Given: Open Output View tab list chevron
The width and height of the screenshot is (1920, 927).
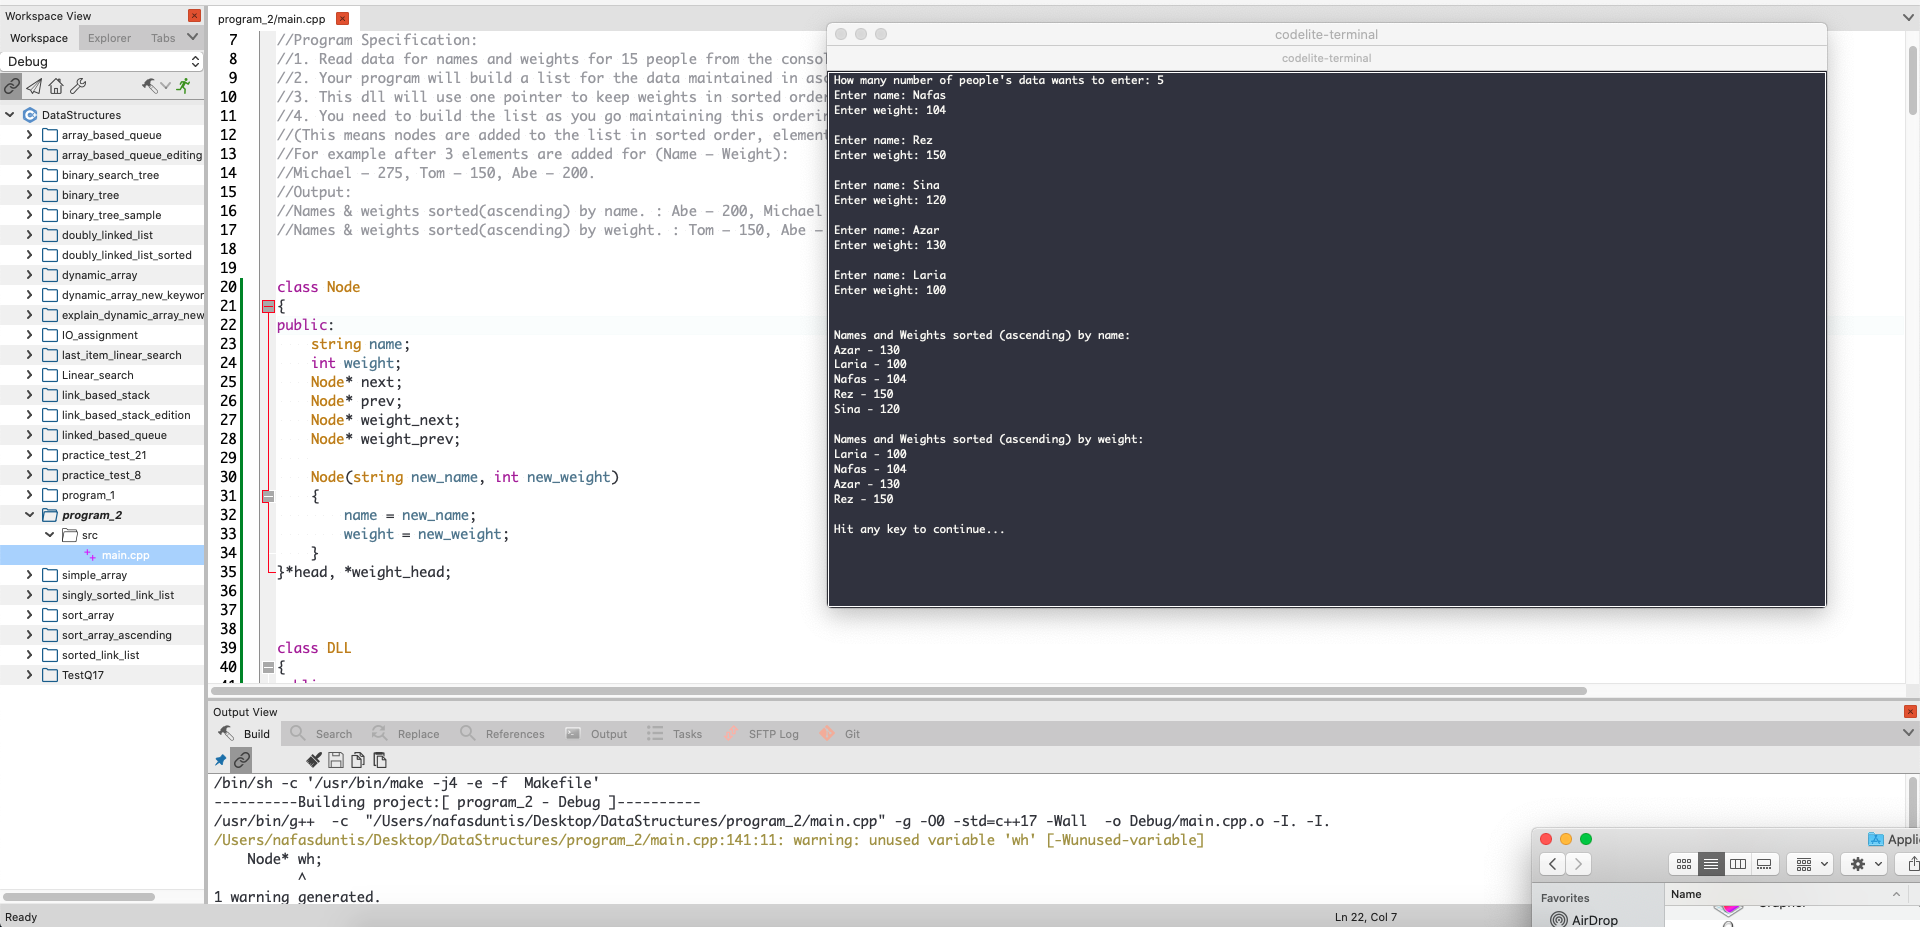Looking at the screenshot, I should point(1908,733).
